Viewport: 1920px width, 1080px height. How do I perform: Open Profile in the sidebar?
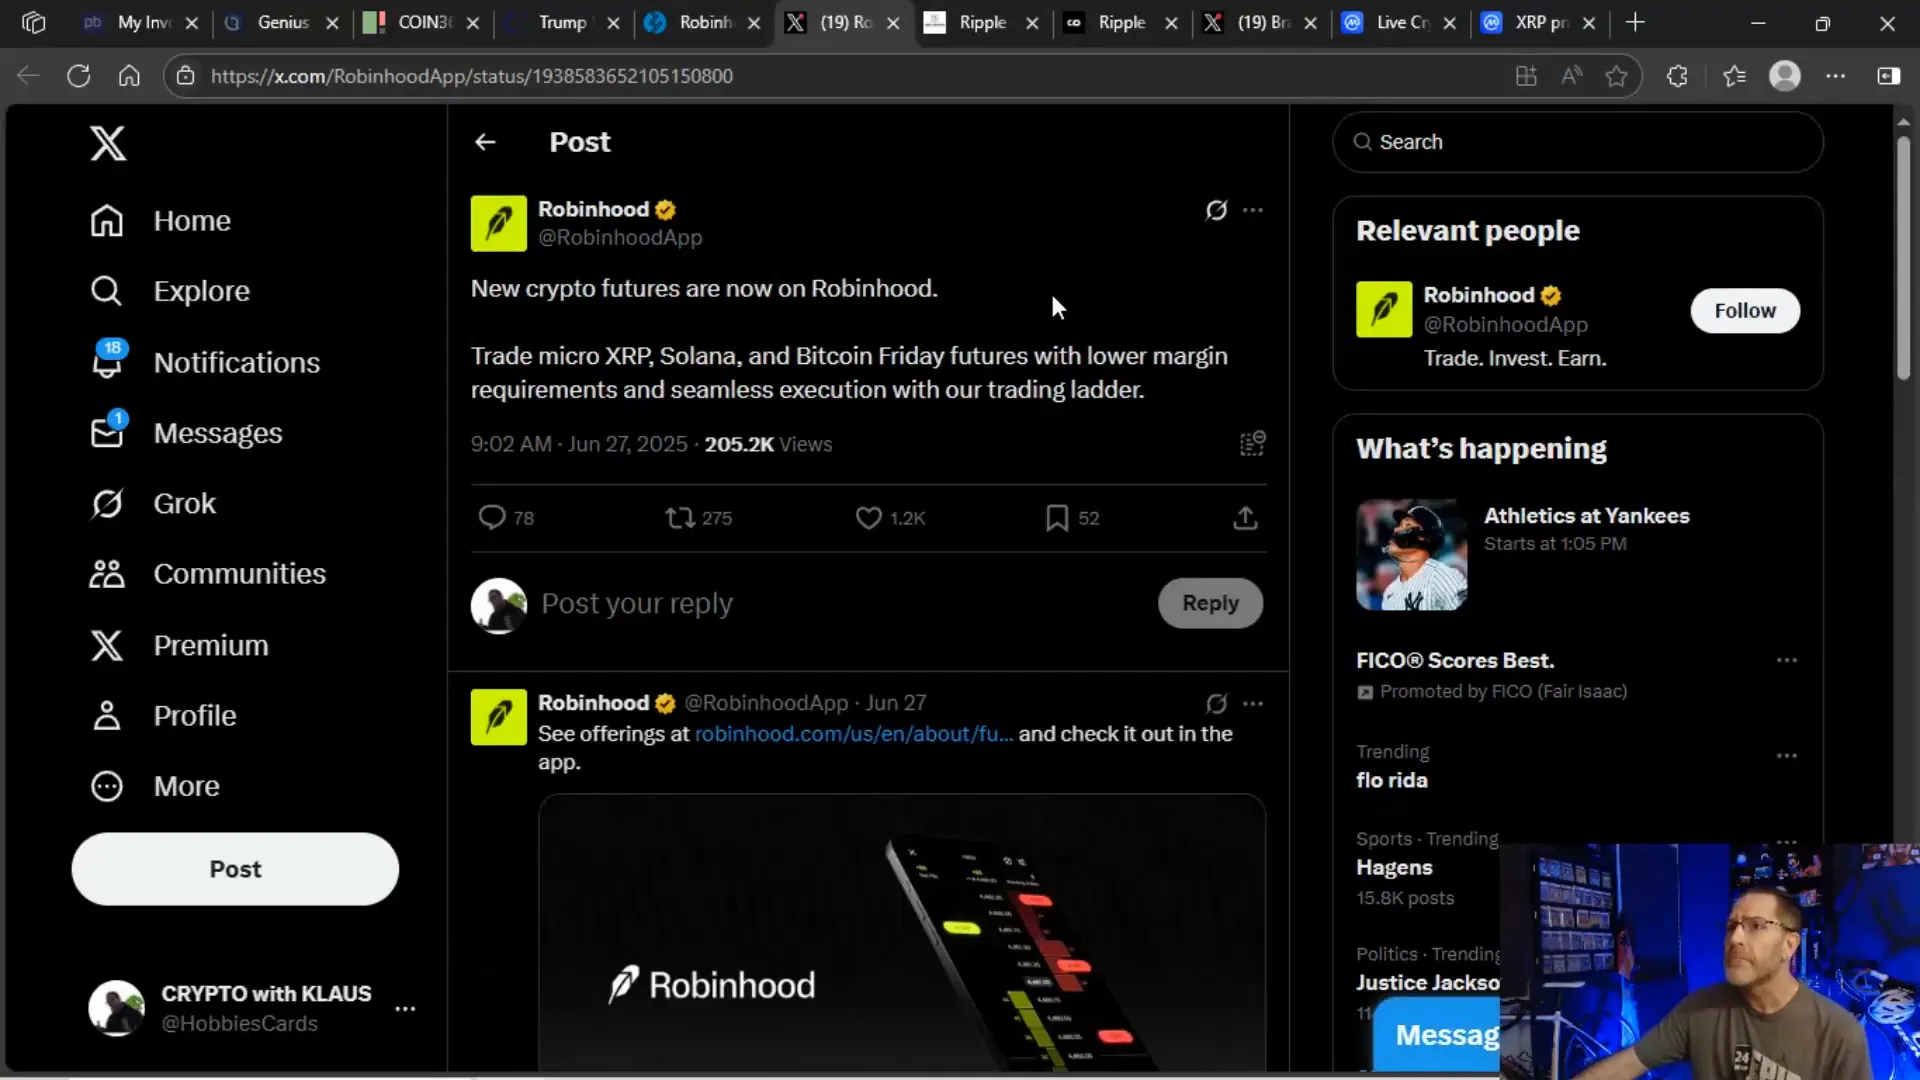(163, 716)
